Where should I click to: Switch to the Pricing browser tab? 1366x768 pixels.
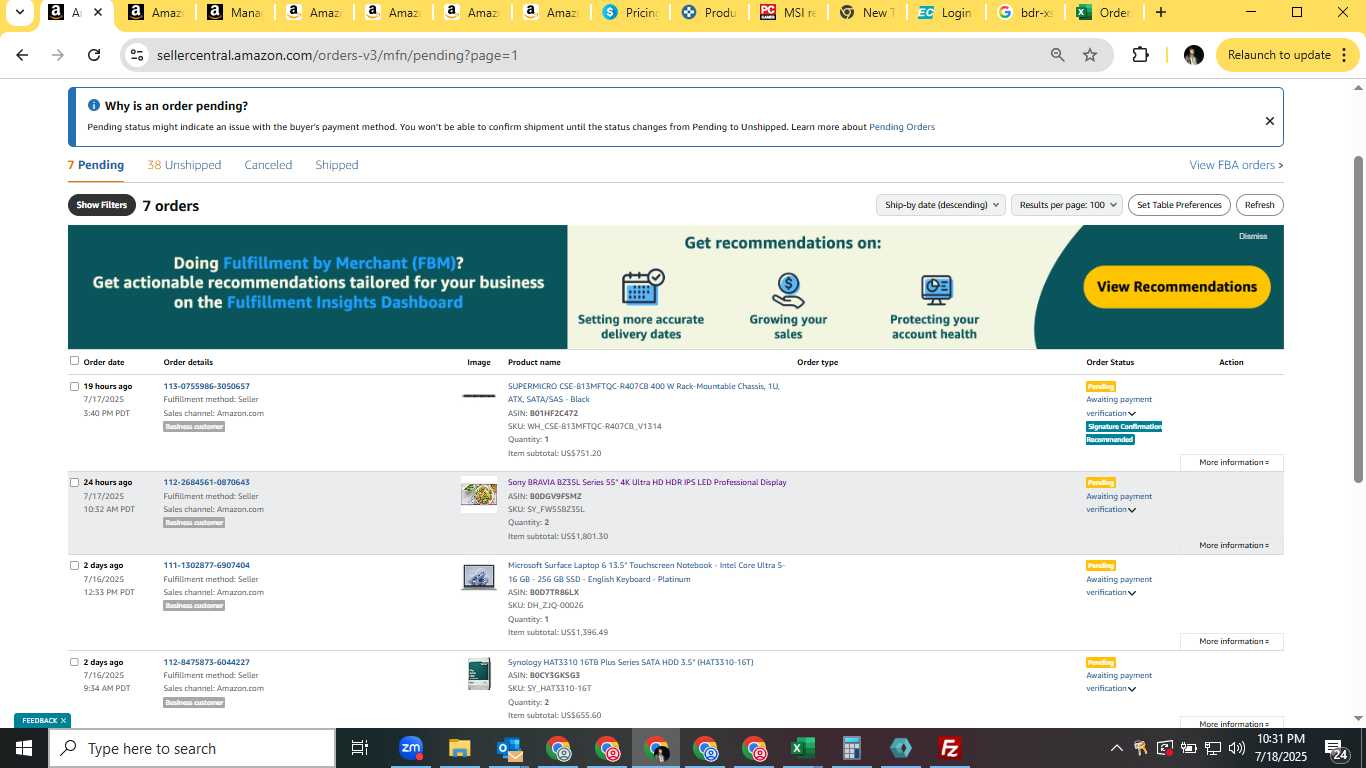[629, 12]
